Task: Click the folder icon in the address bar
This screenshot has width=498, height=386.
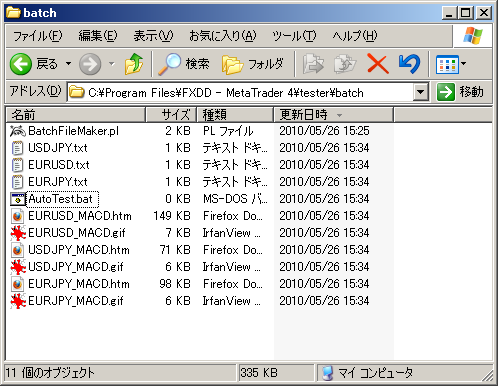Action: [77, 92]
